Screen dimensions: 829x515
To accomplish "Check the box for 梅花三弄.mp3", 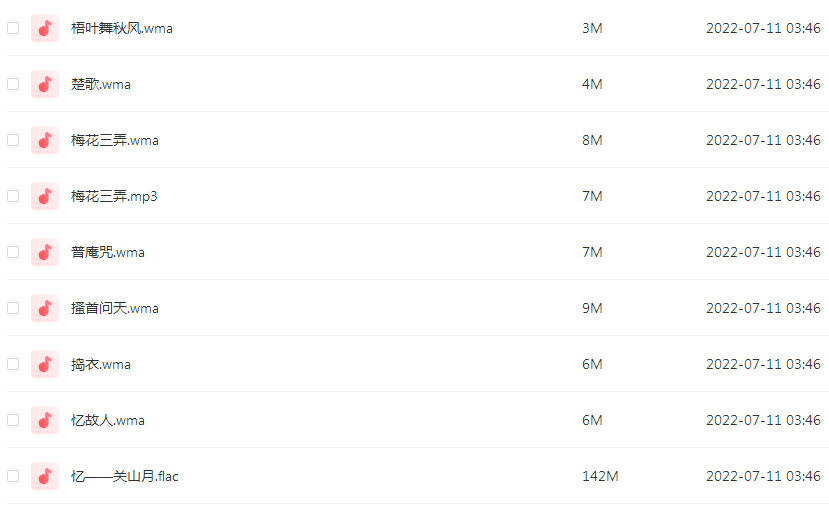I will (x=13, y=196).
